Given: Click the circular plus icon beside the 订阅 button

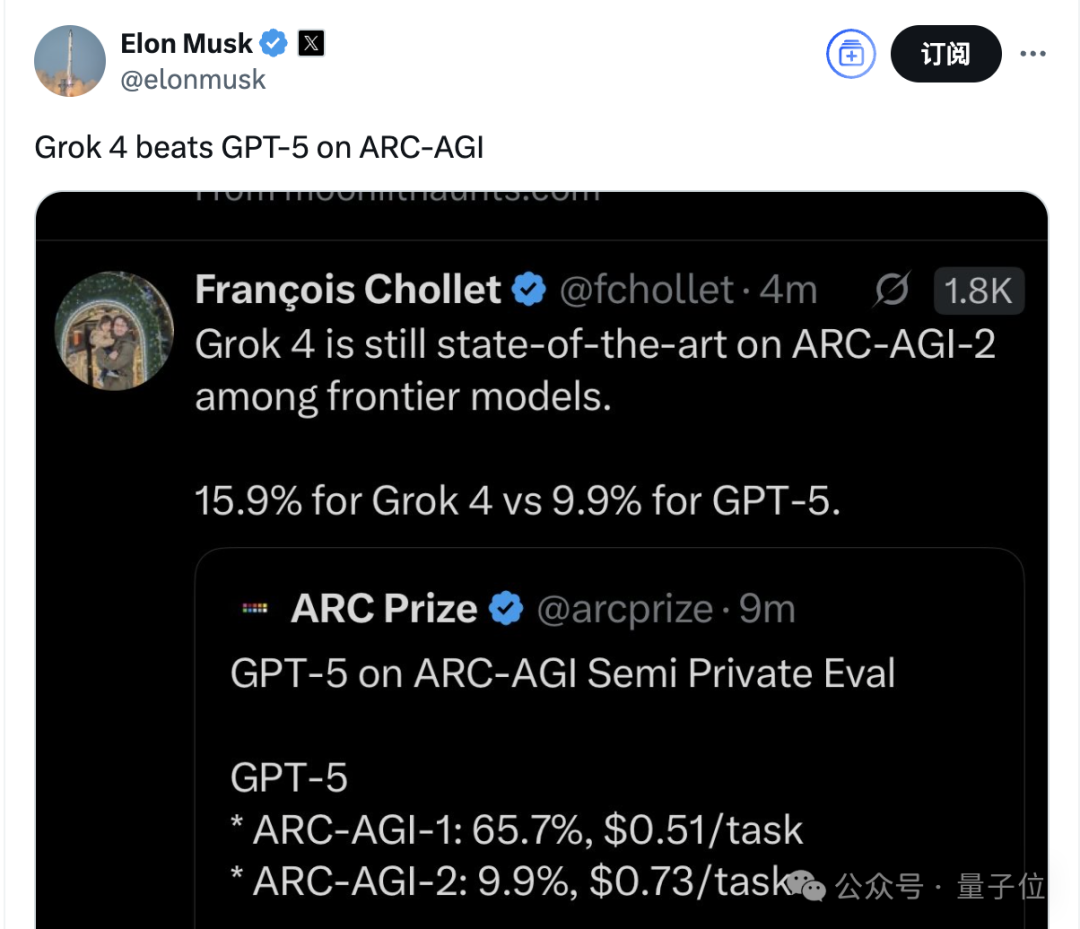Looking at the screenshot, I should [x=850, y=54].
